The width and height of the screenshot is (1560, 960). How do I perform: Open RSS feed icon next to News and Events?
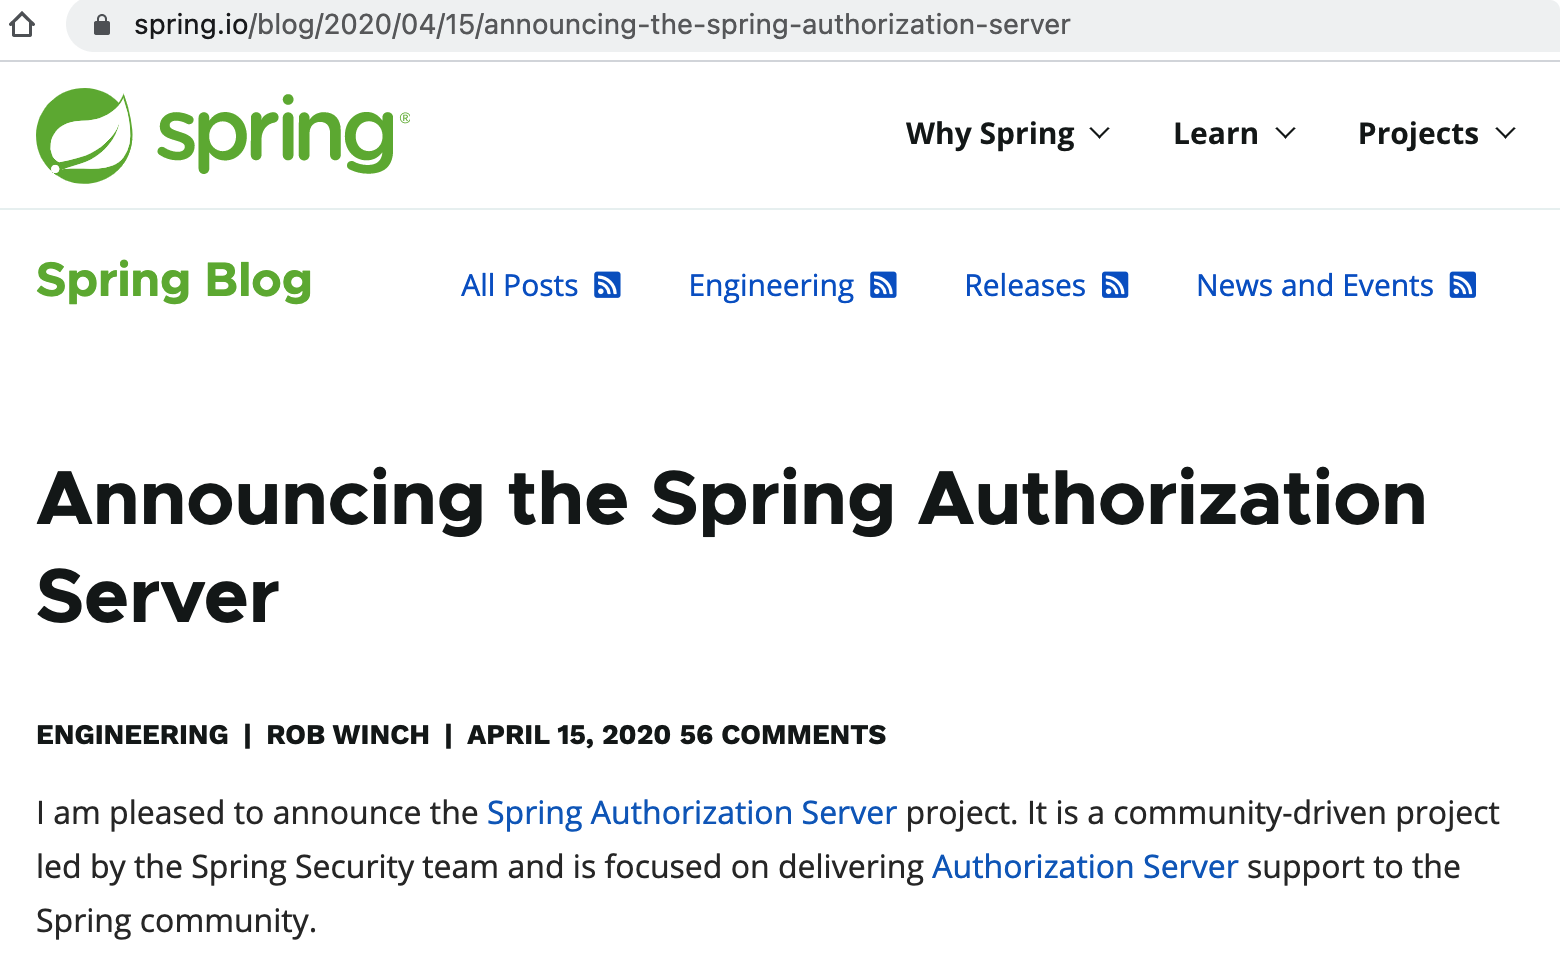(x=1463, y=285)
